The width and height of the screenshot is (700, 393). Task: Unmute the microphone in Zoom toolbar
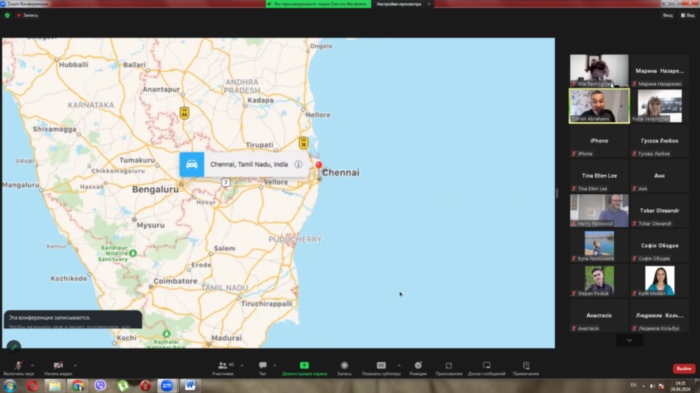18,368
